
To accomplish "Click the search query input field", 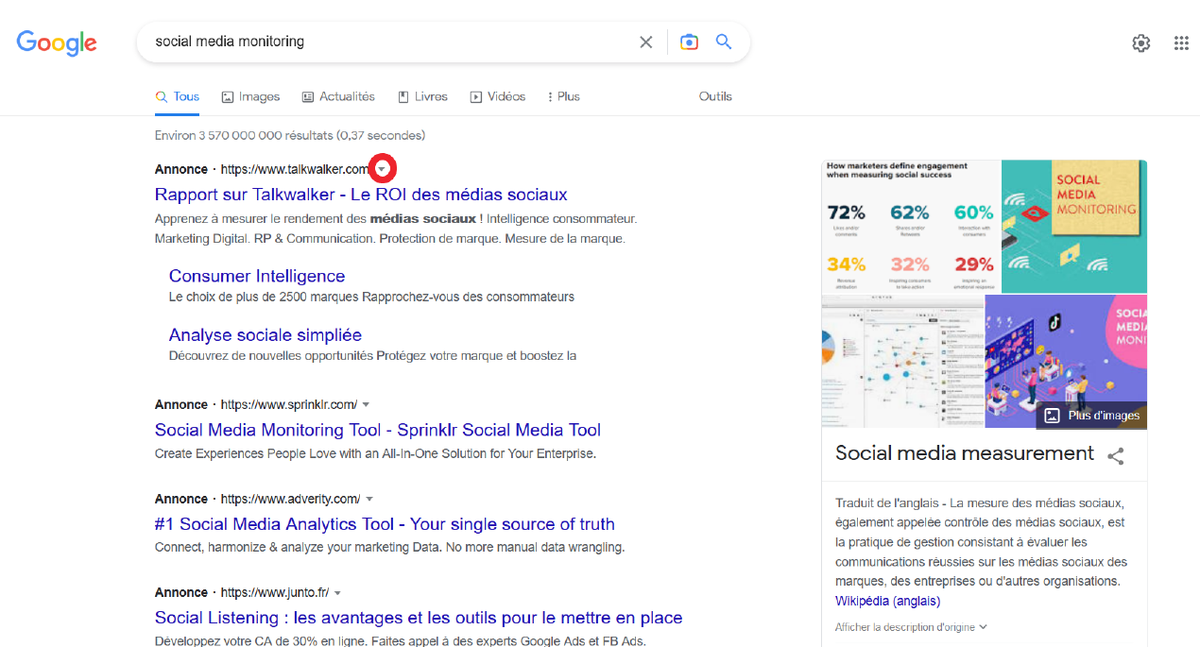I will click(390, 42).
